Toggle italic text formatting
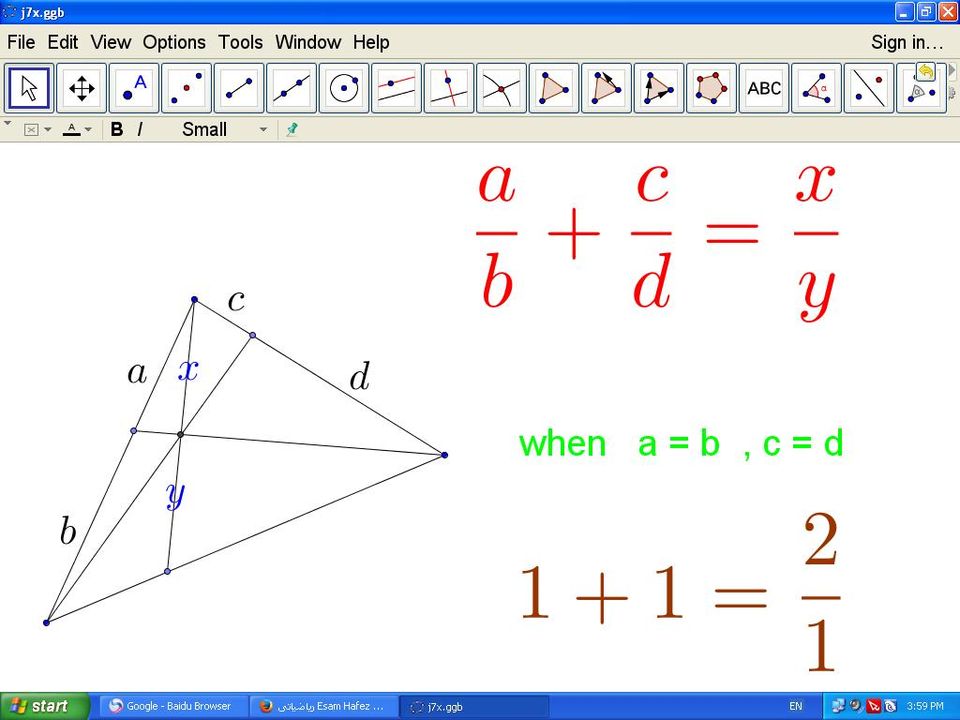The image size is (960, 720). [139, 130]
